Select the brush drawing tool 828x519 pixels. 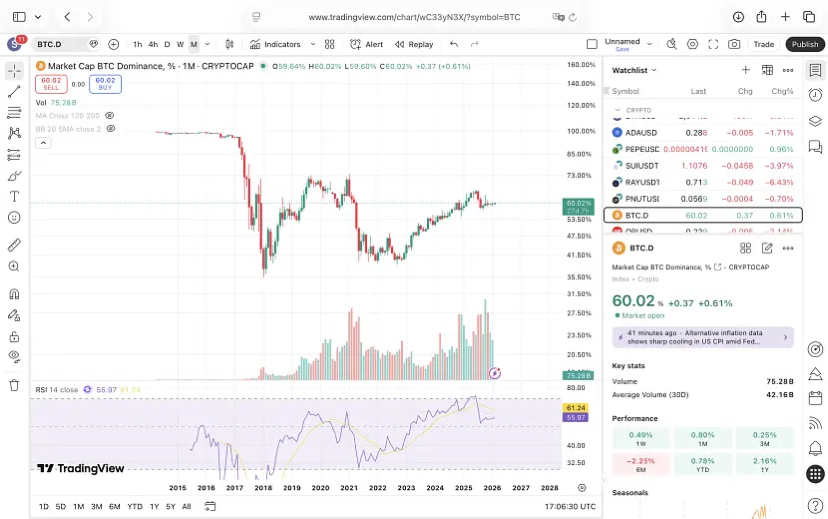tap(14, 176)
